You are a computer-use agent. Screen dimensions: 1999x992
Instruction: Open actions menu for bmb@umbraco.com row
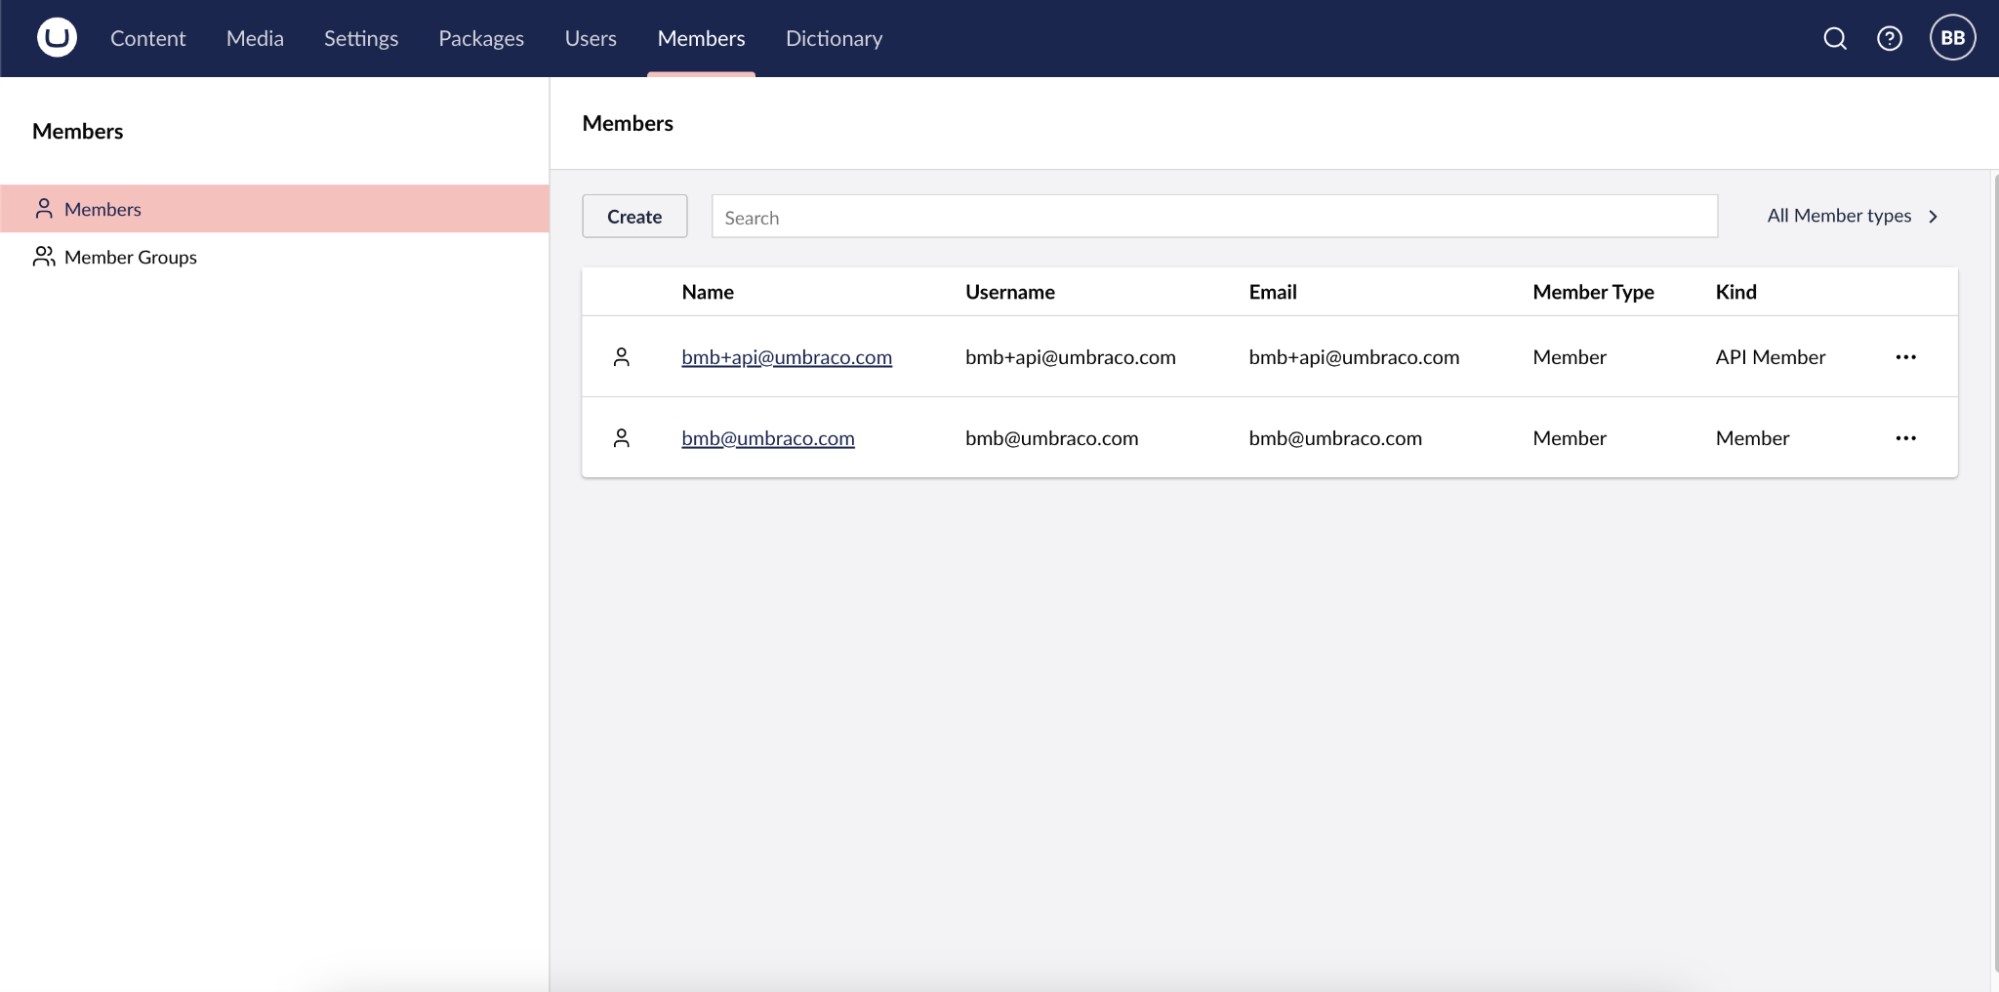1906,437
